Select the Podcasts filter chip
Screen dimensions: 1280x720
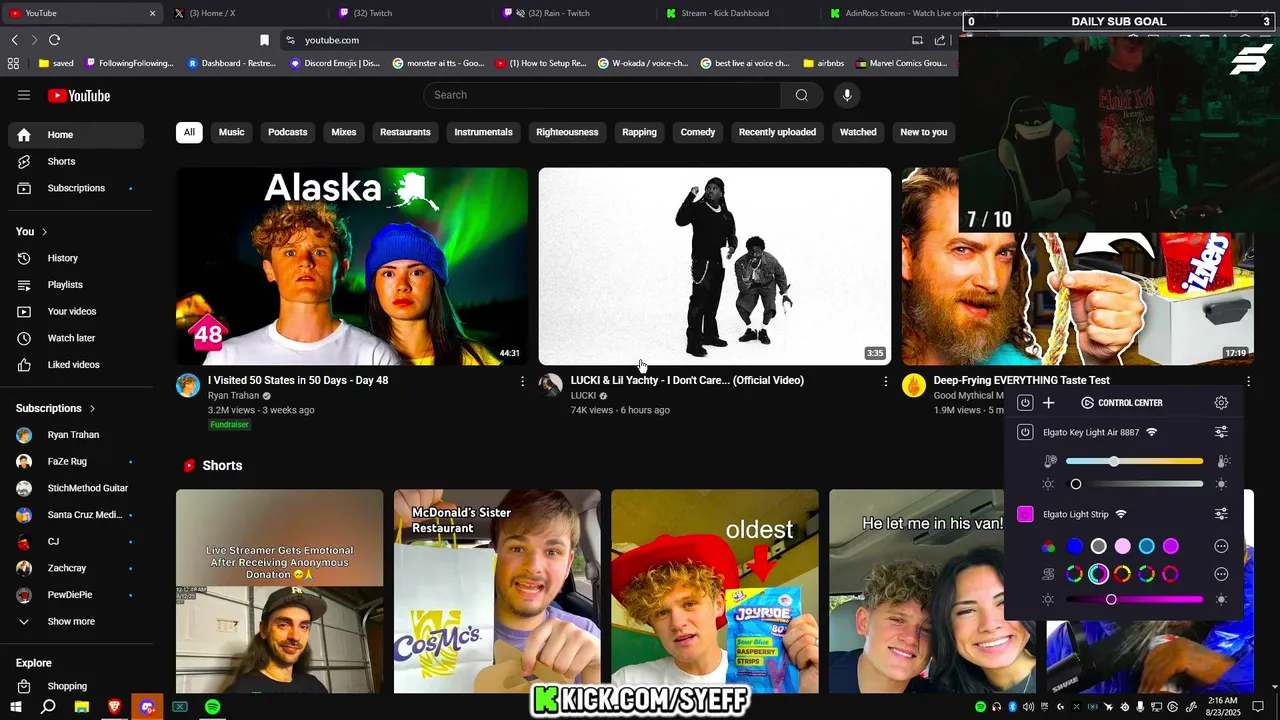(288, 132)
